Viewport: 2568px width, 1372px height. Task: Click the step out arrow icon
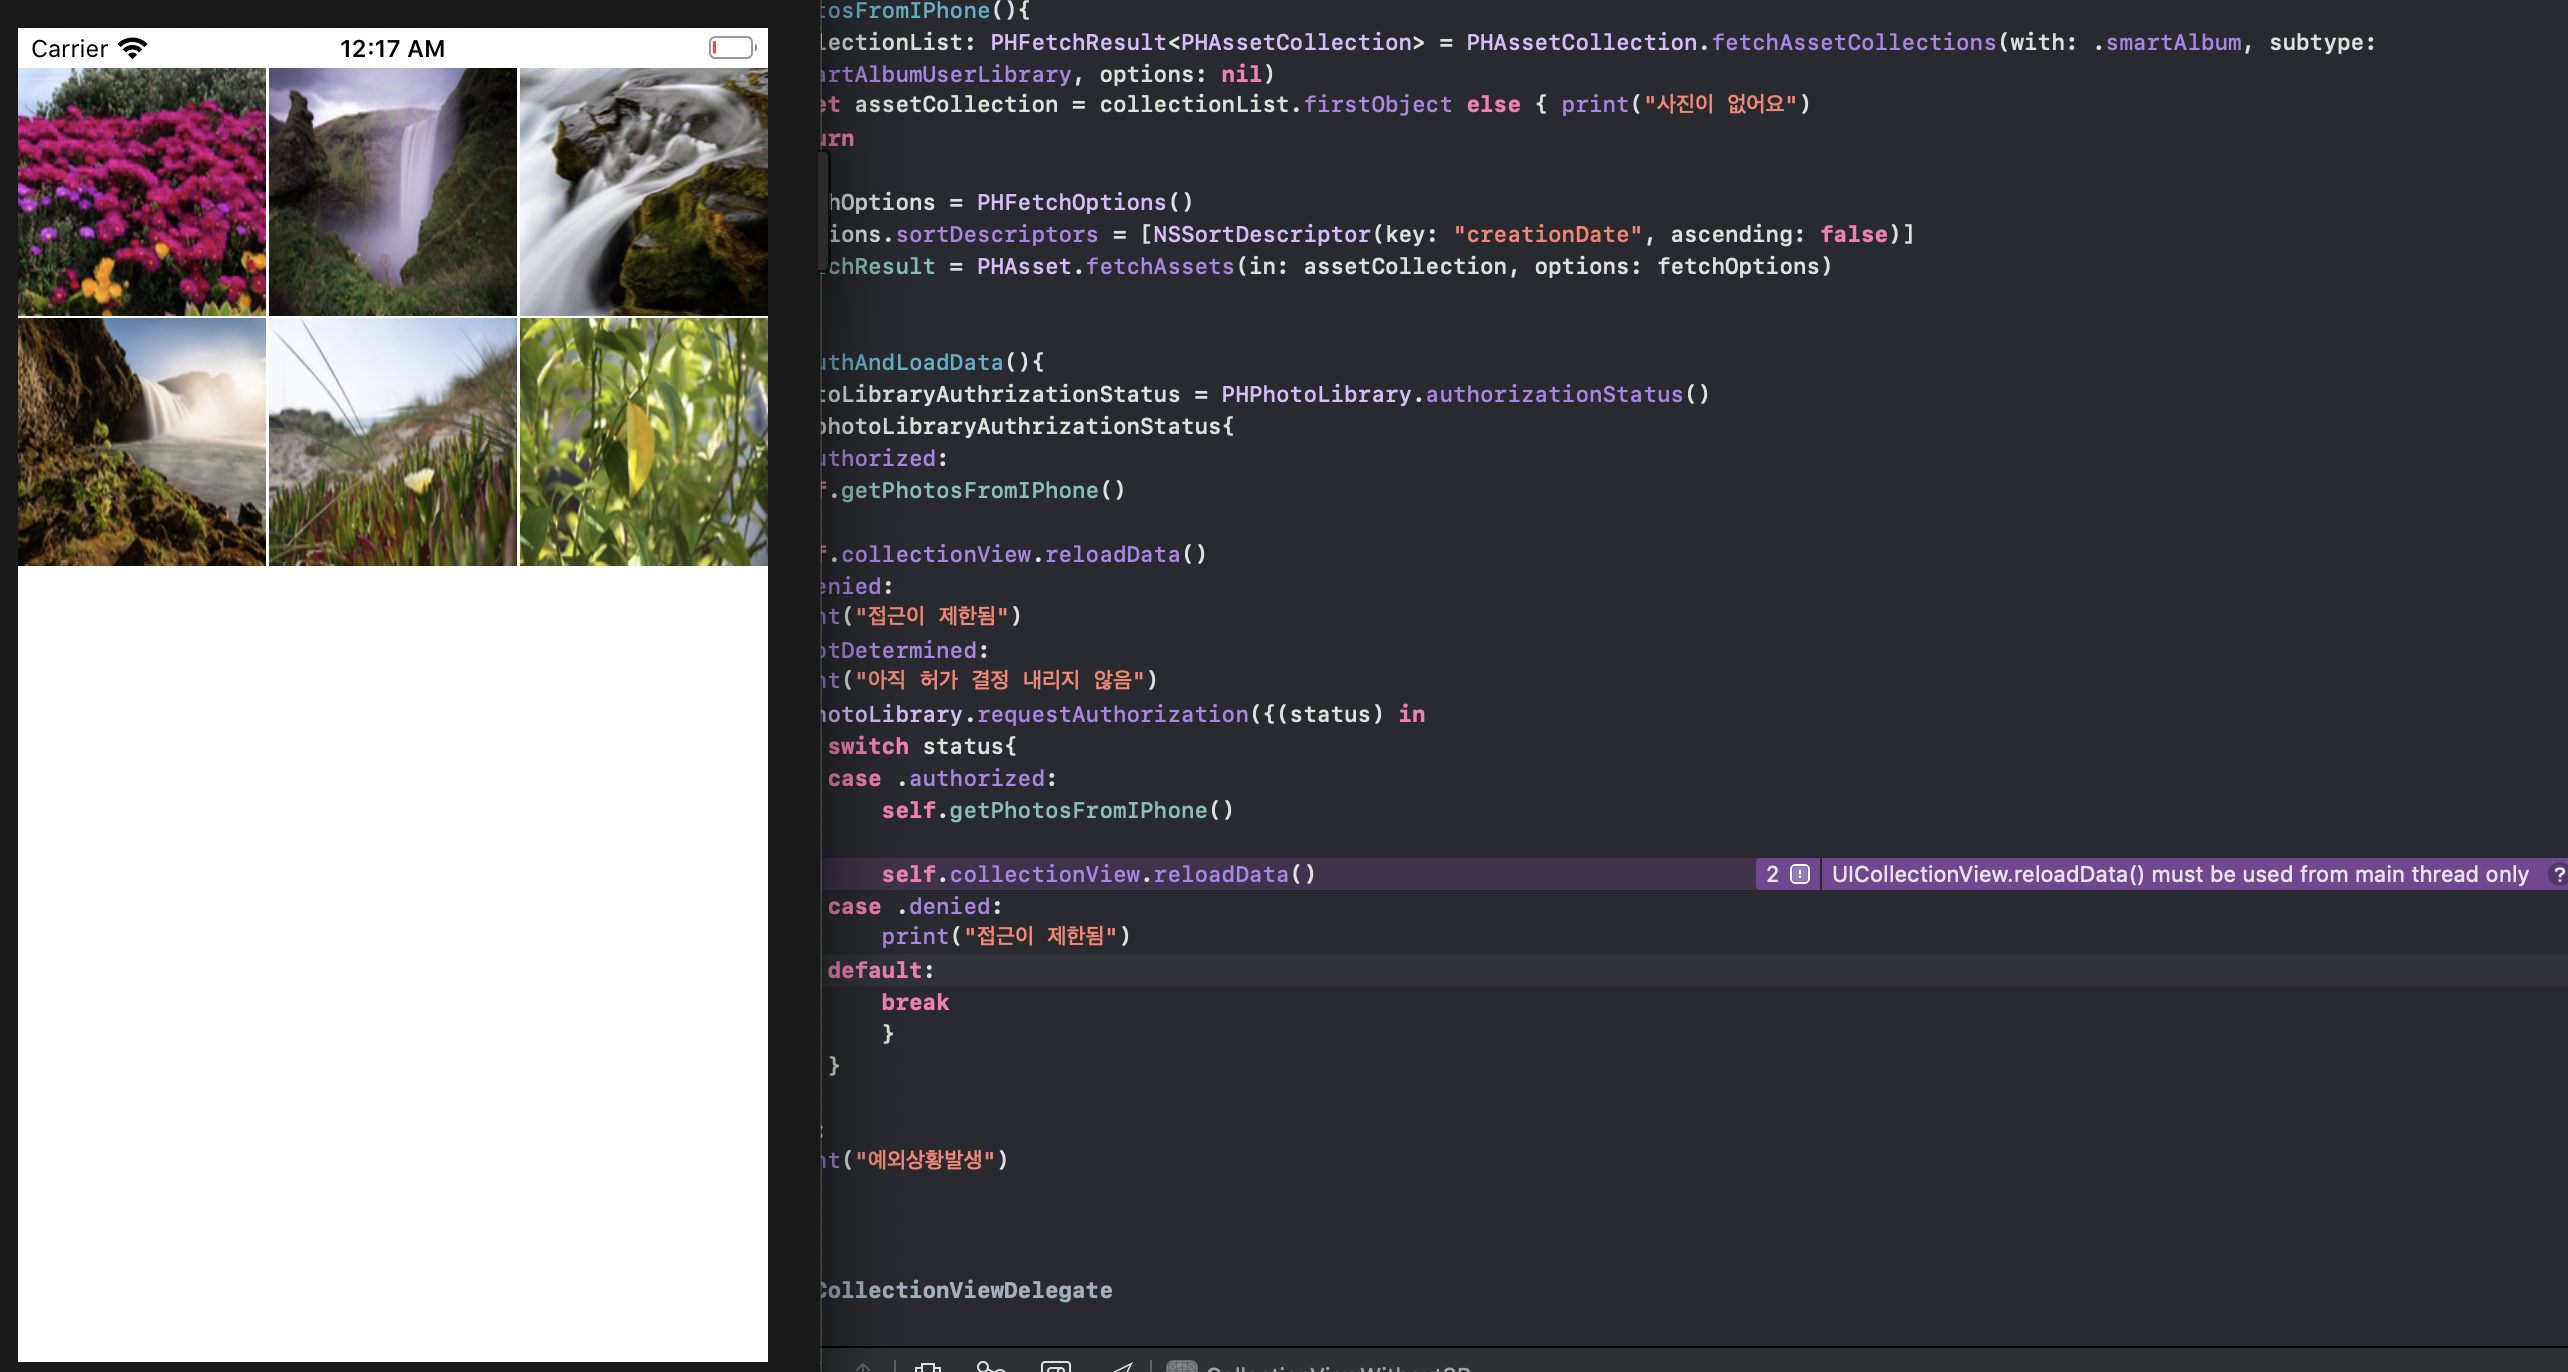pos(862,1367)
